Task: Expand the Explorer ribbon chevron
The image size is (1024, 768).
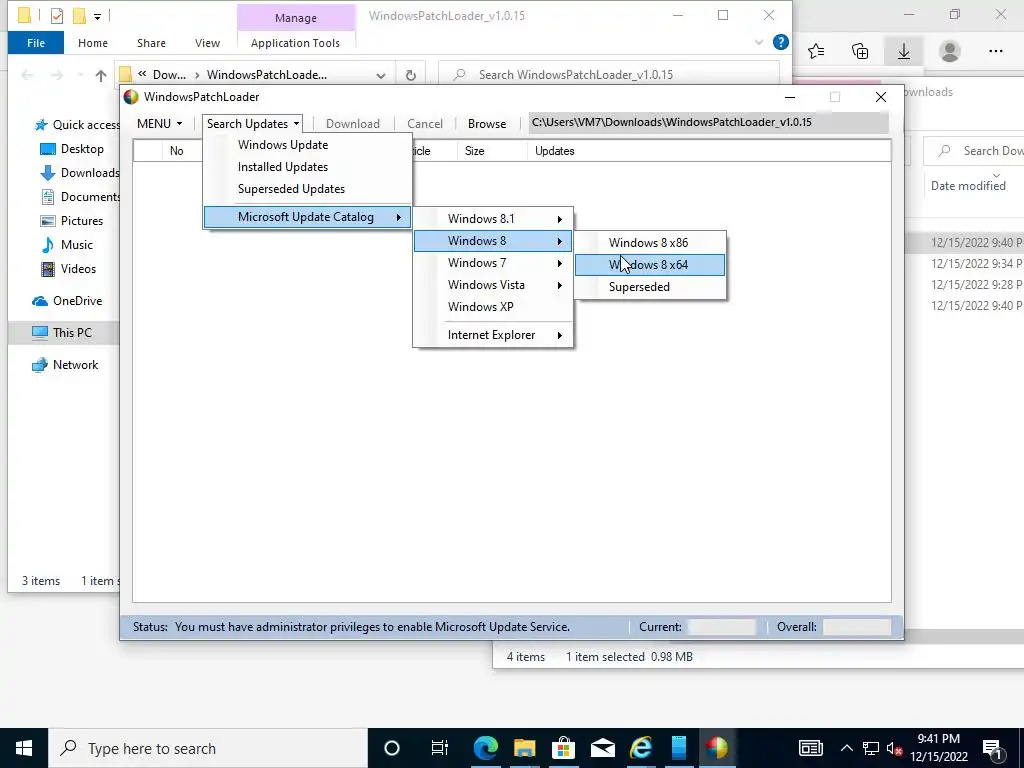Action: coord(759,42)
